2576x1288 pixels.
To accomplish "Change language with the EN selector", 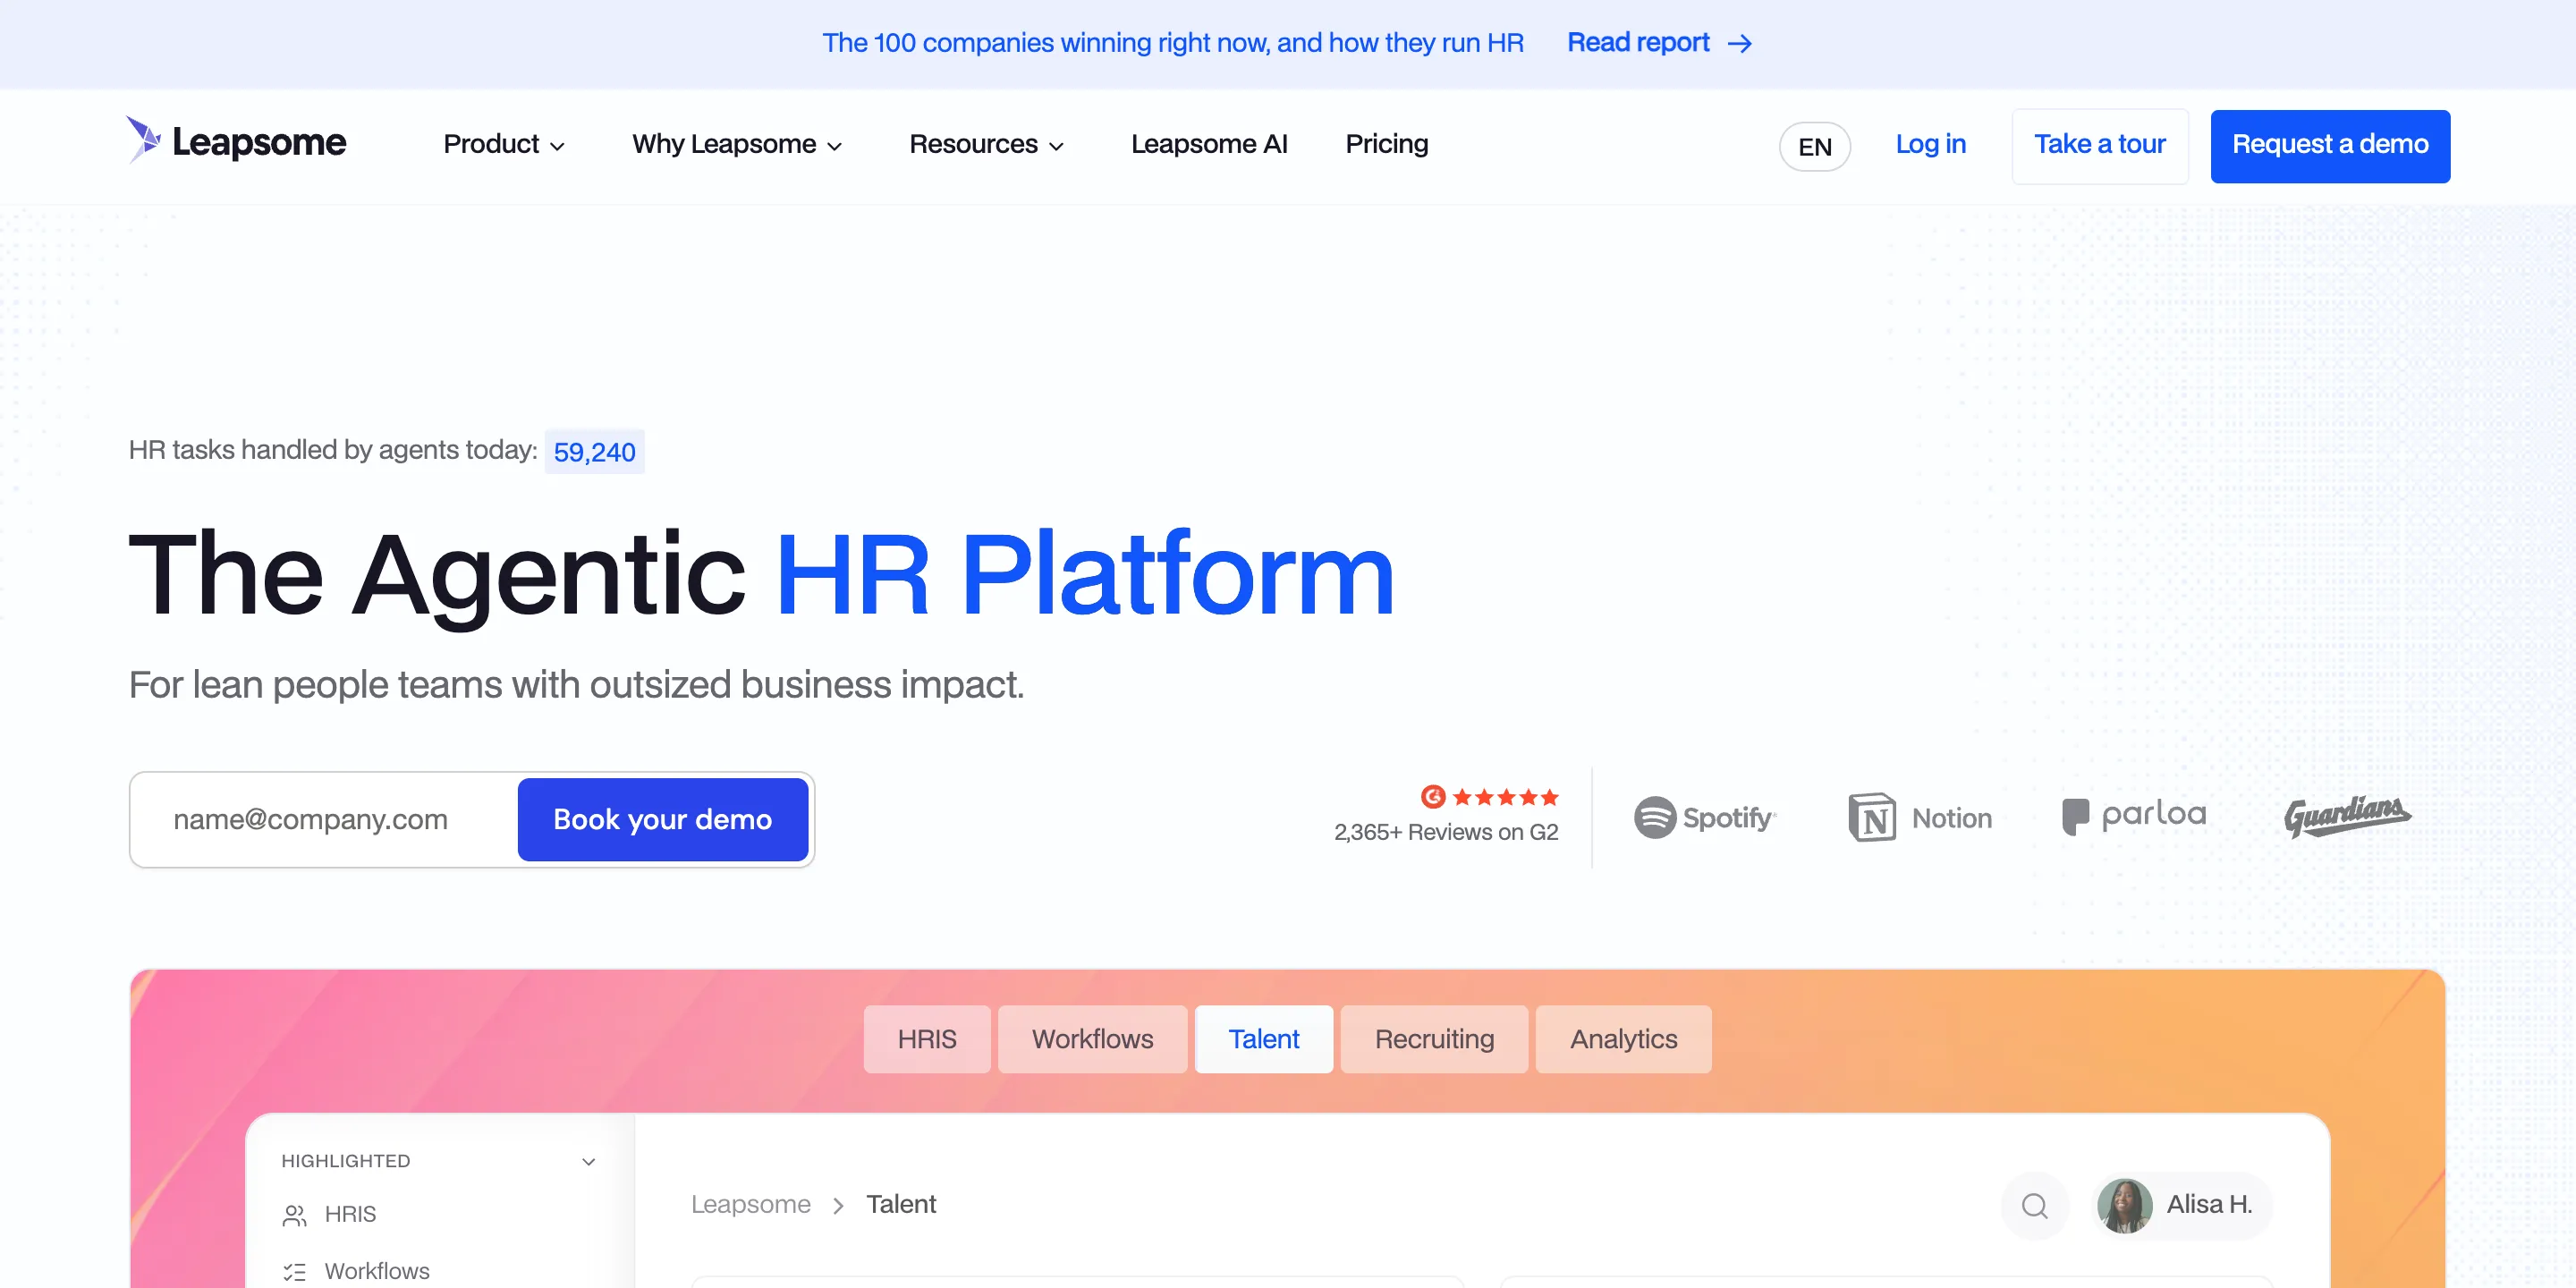I will pos(1814,147).
